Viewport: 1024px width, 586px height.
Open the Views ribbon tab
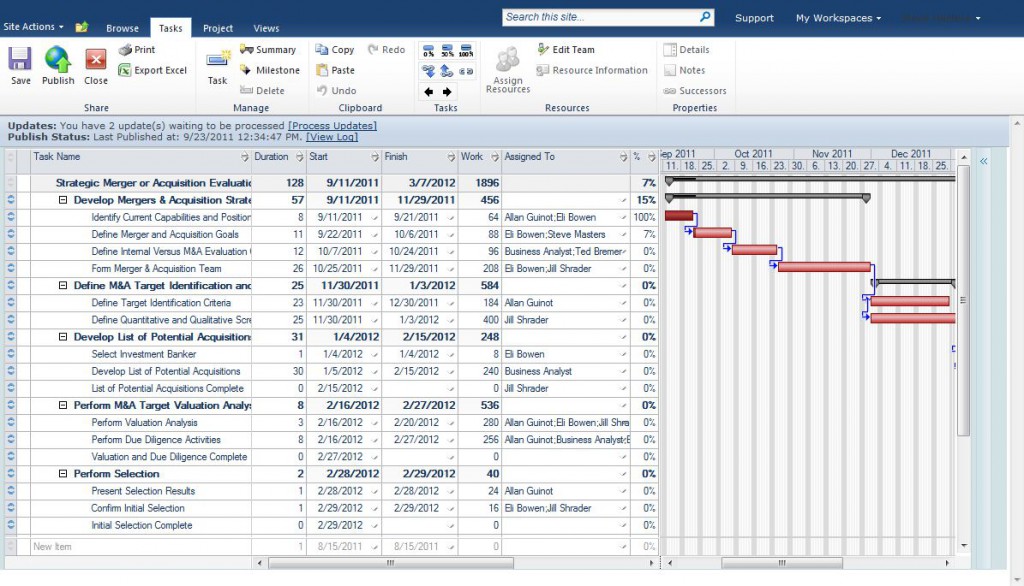point(266,28)
